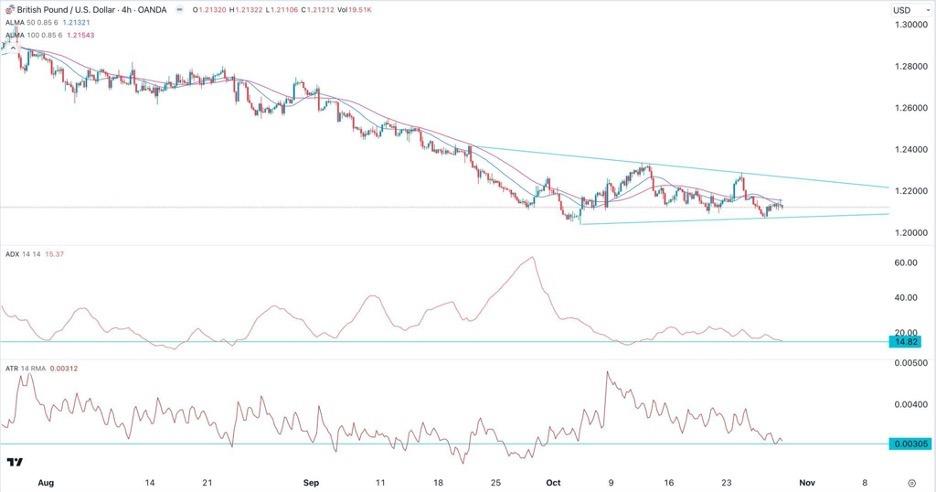936x492 pixels.
Task: Click the 1.24000 price axis label
Action: click(910, 150)
